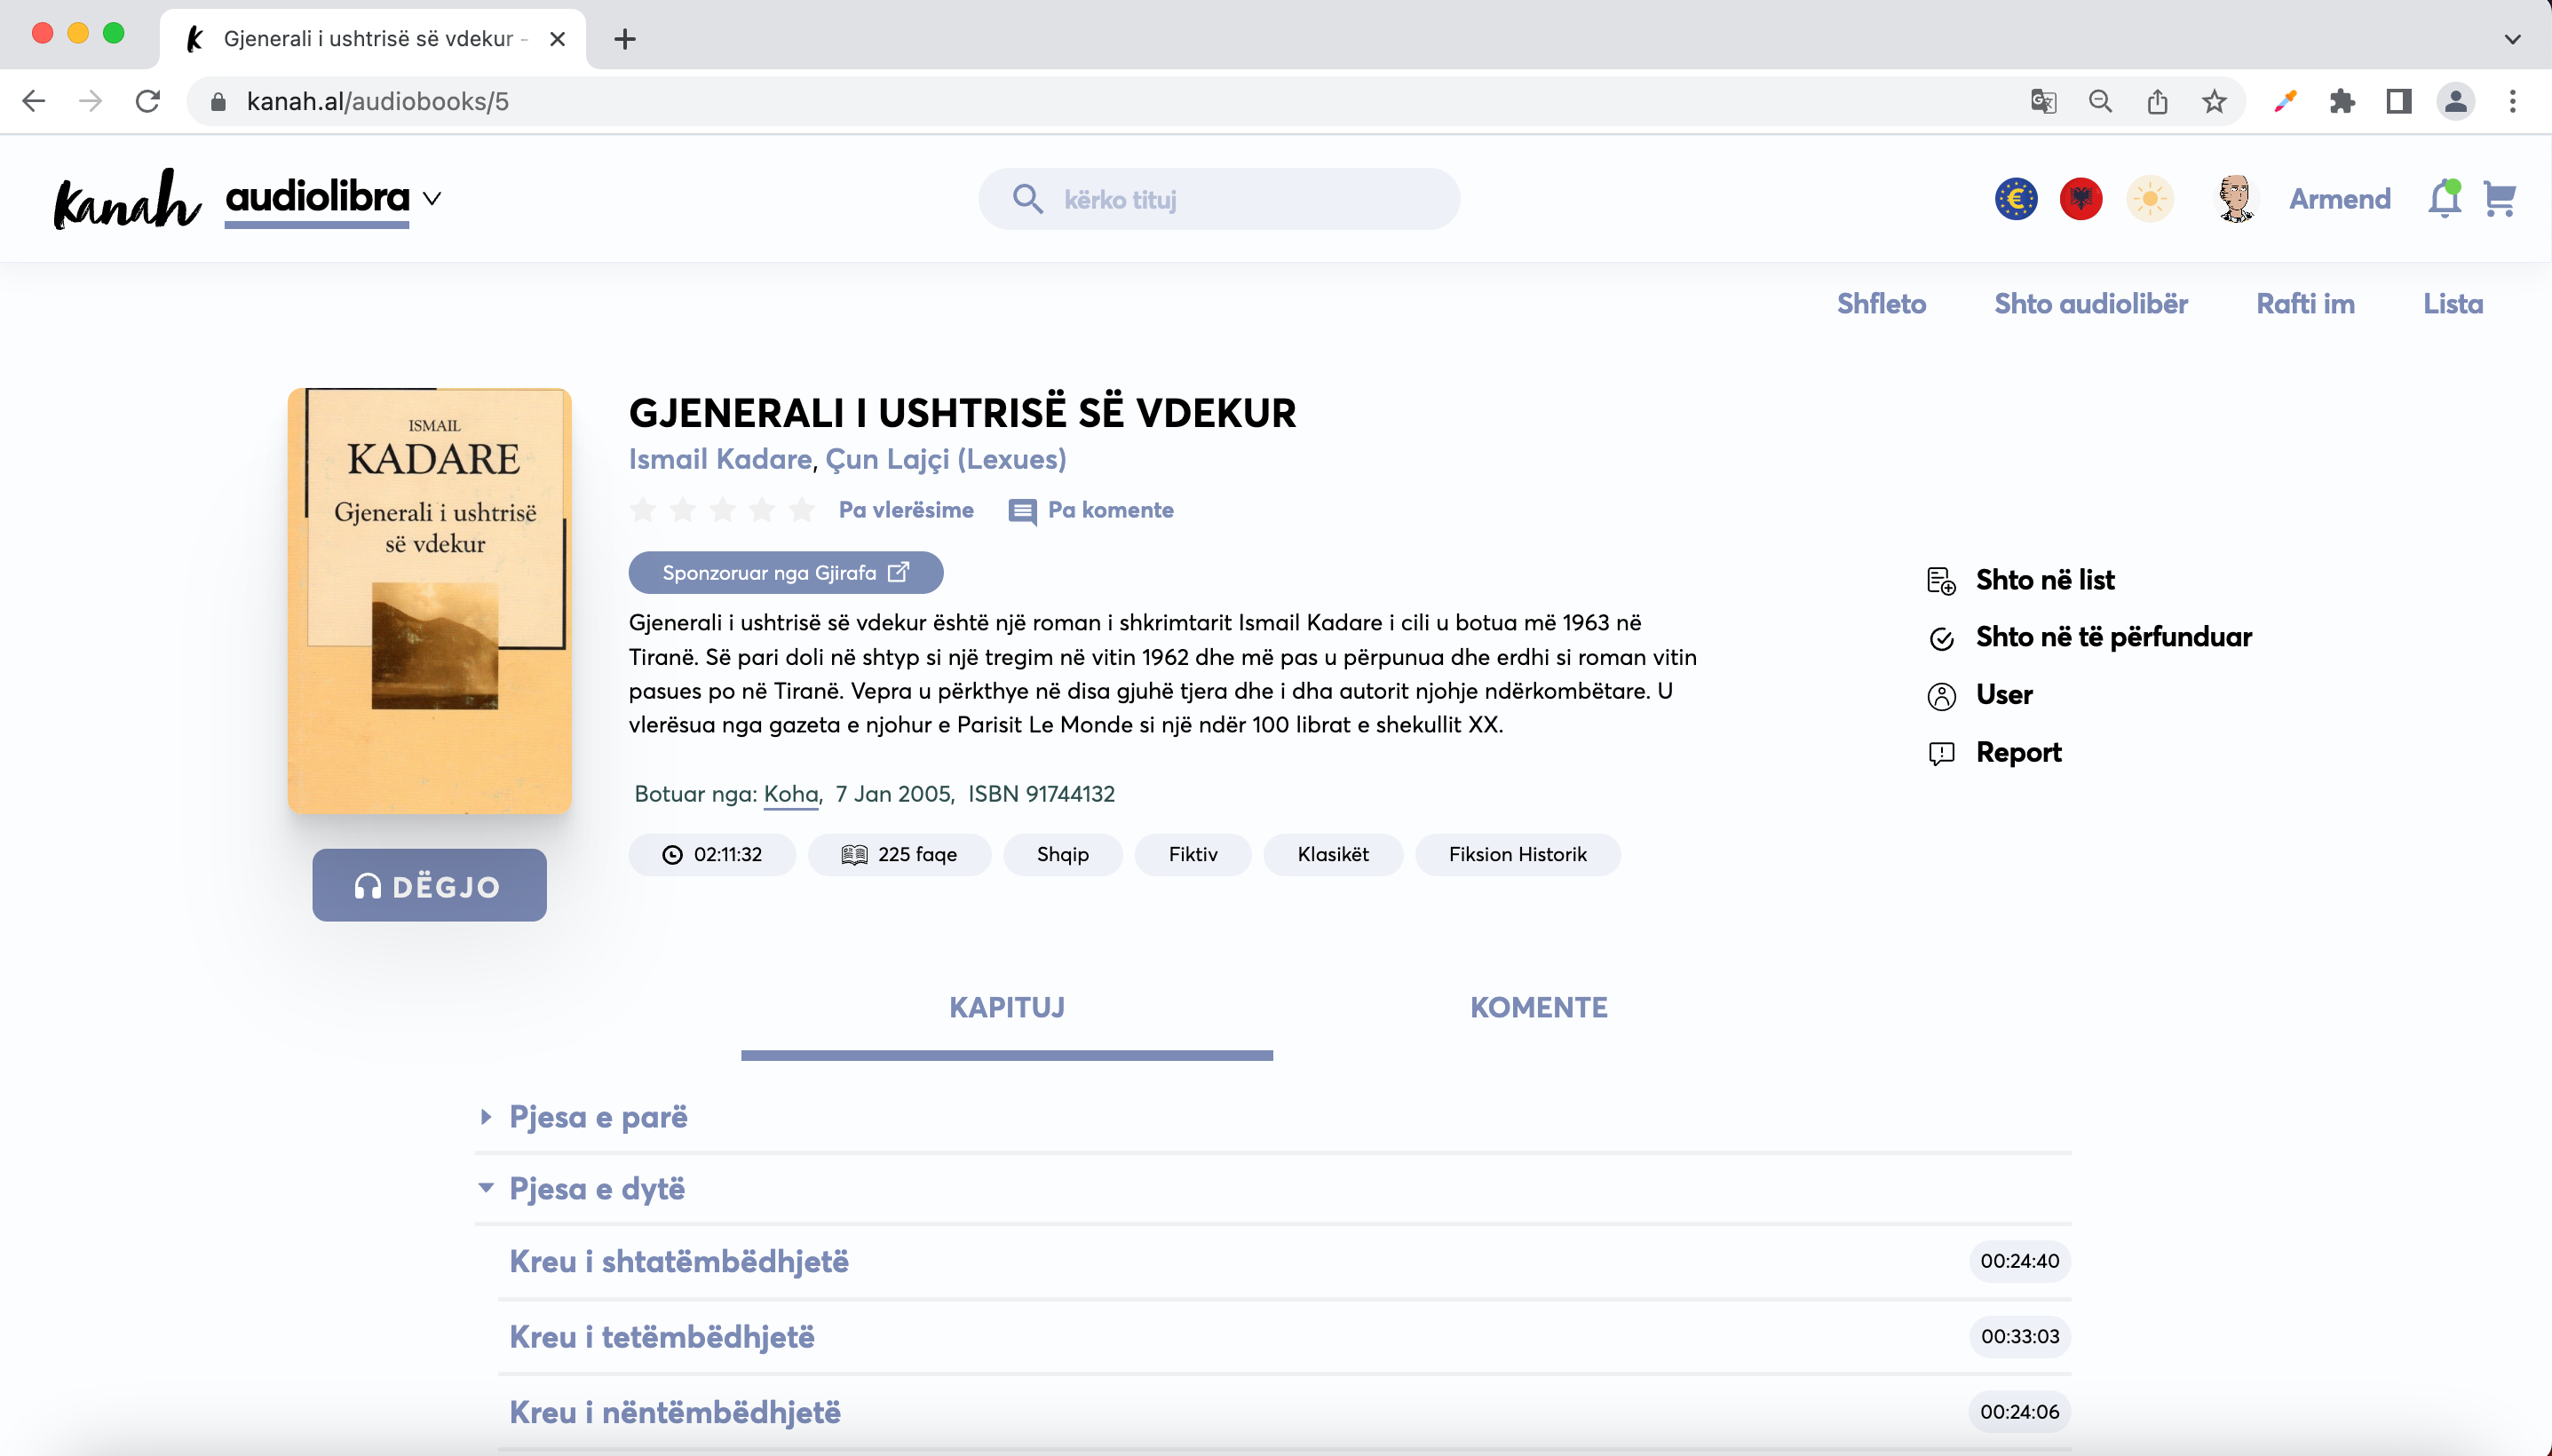The width and height of the screenshot is (2552, 1456).
Task: Switch to the KOMENTE tab
Action: point(1539,1008)
